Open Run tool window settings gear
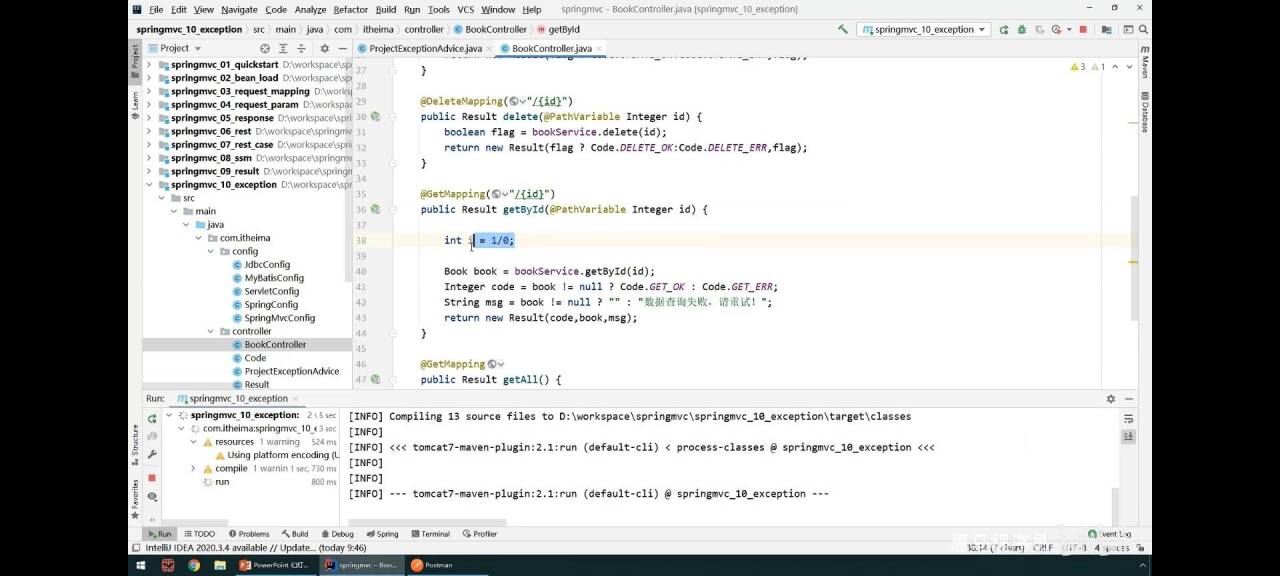 tap(1110, 398)
